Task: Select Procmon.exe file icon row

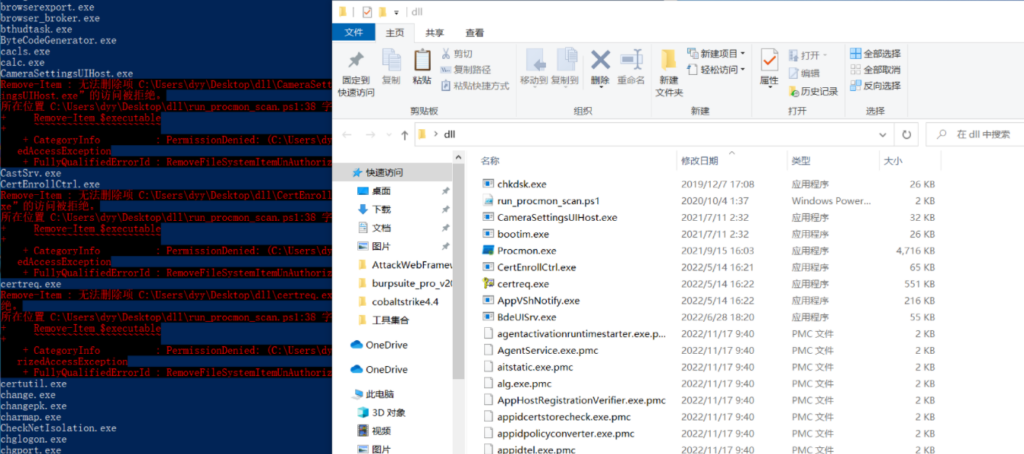Action: point(711,250)
